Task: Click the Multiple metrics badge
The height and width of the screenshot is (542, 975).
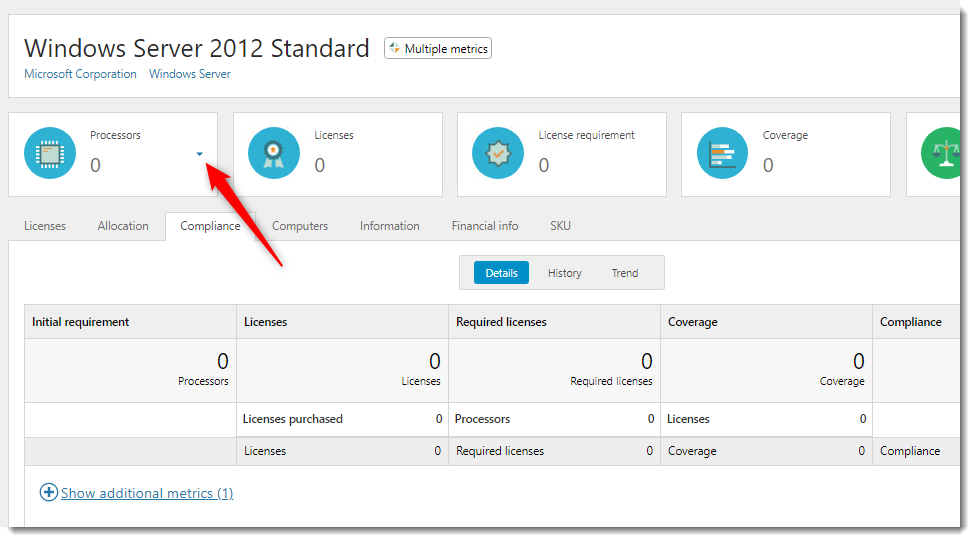Action: pos(438,48)
